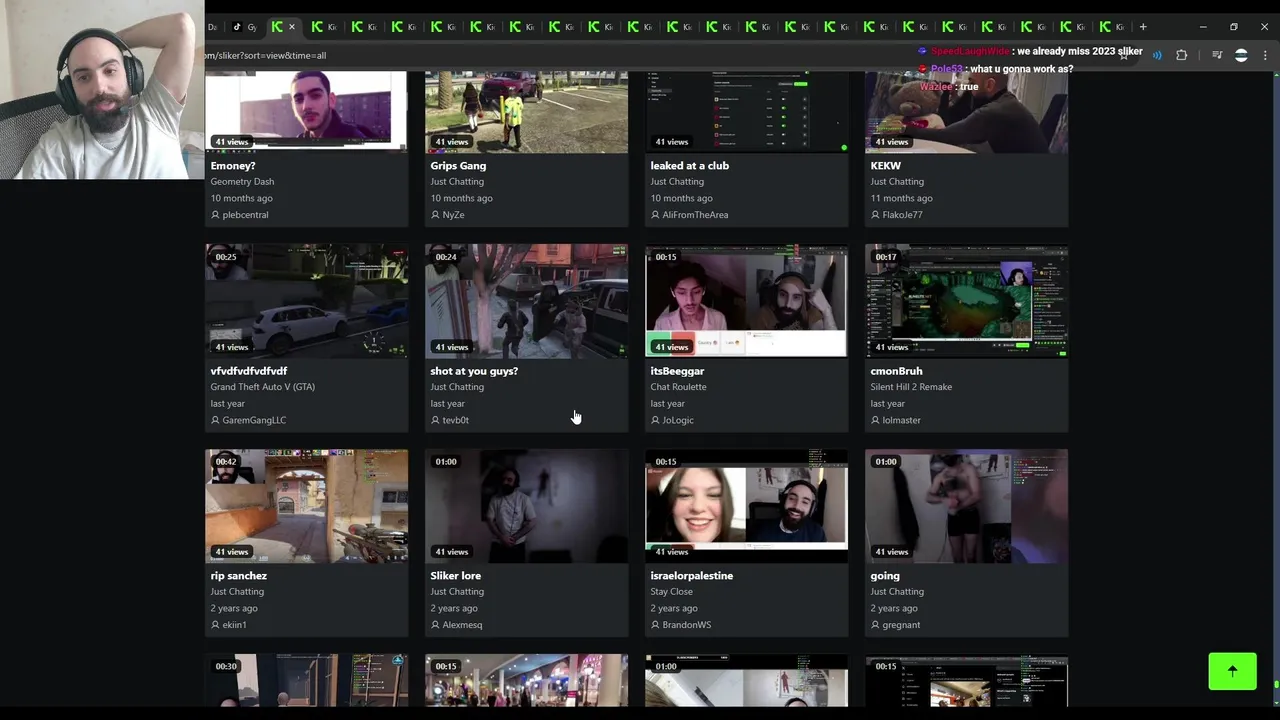Click user icon beside gregnant
This screenshot has width=1280, height=720.
coord(875,625)
